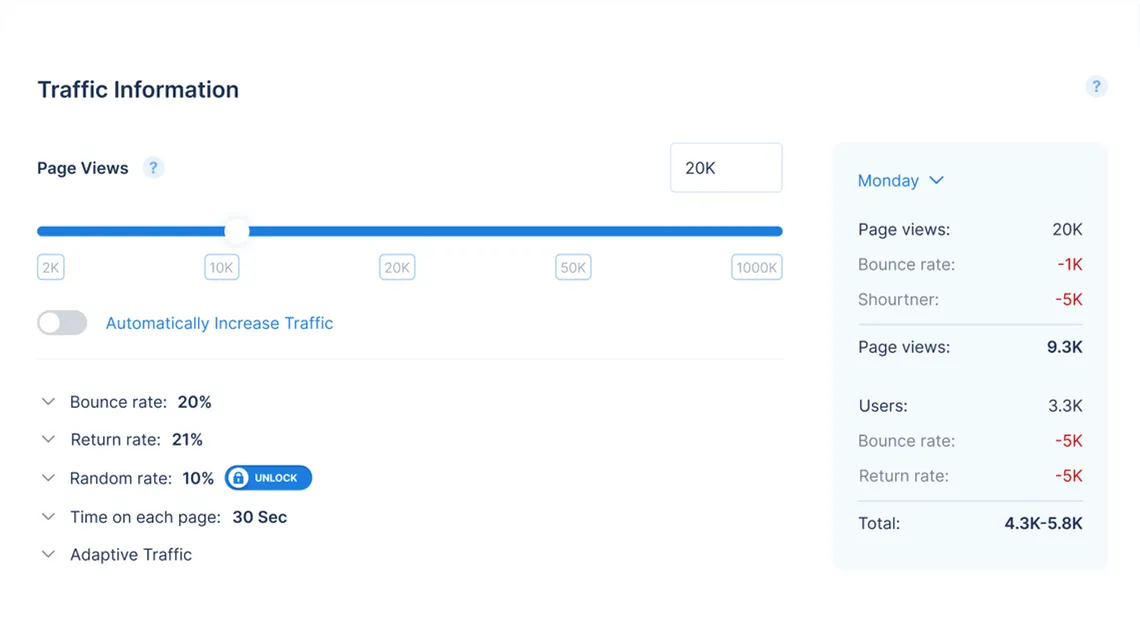1140x641 pixels.
Task: Choose the 1000K traffic preset
Action: (x=756, y=267)
